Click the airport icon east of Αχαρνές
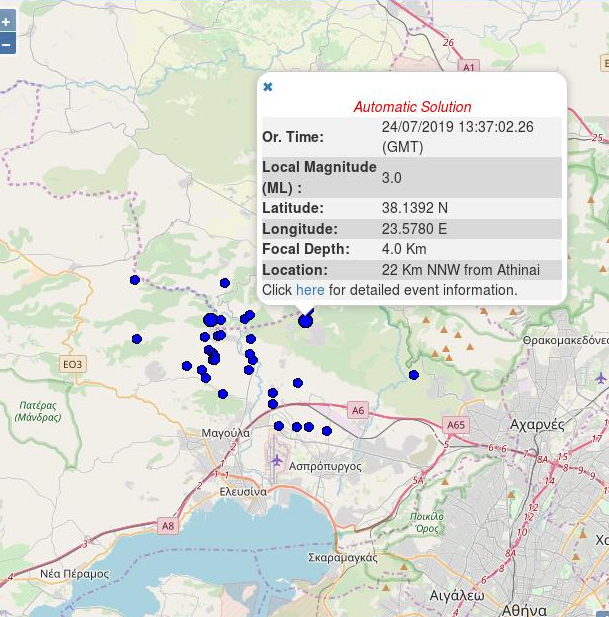609x617 pixels. click(x=601, y=378)
